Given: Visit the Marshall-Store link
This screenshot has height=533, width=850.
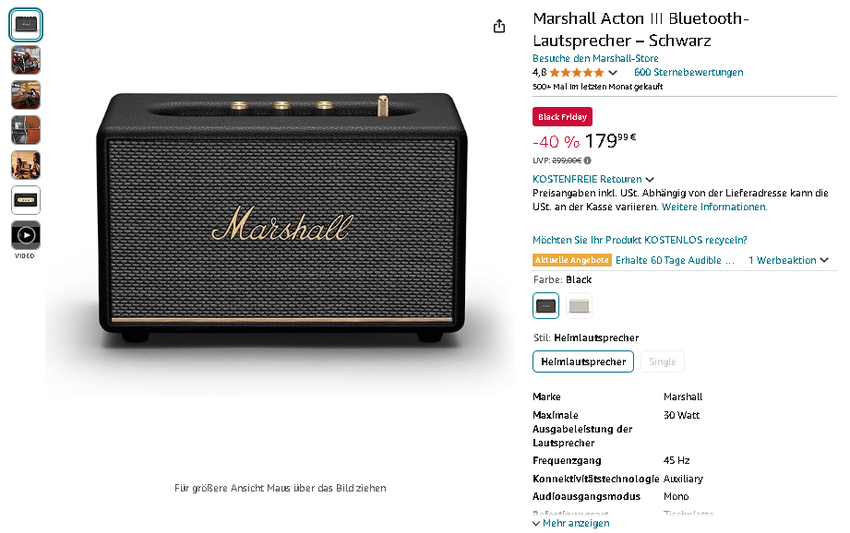Looking at the screenshot, I should click(x=595, y=59).
